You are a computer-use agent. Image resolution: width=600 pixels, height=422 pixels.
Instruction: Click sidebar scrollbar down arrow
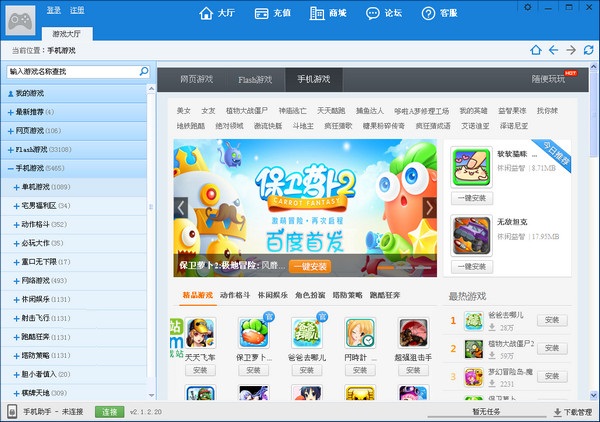(151, 395)
